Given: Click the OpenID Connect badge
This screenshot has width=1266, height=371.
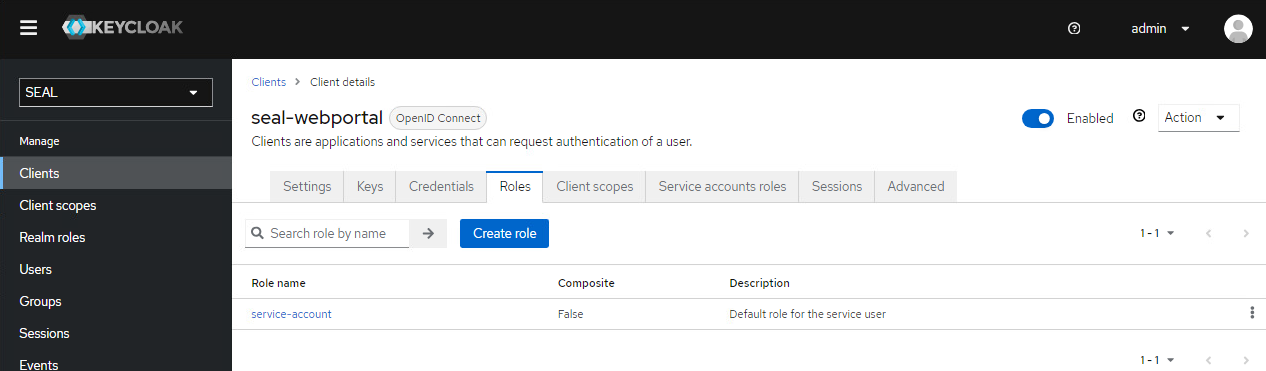Looking at the screenshot, I should [x=438, y=118].
